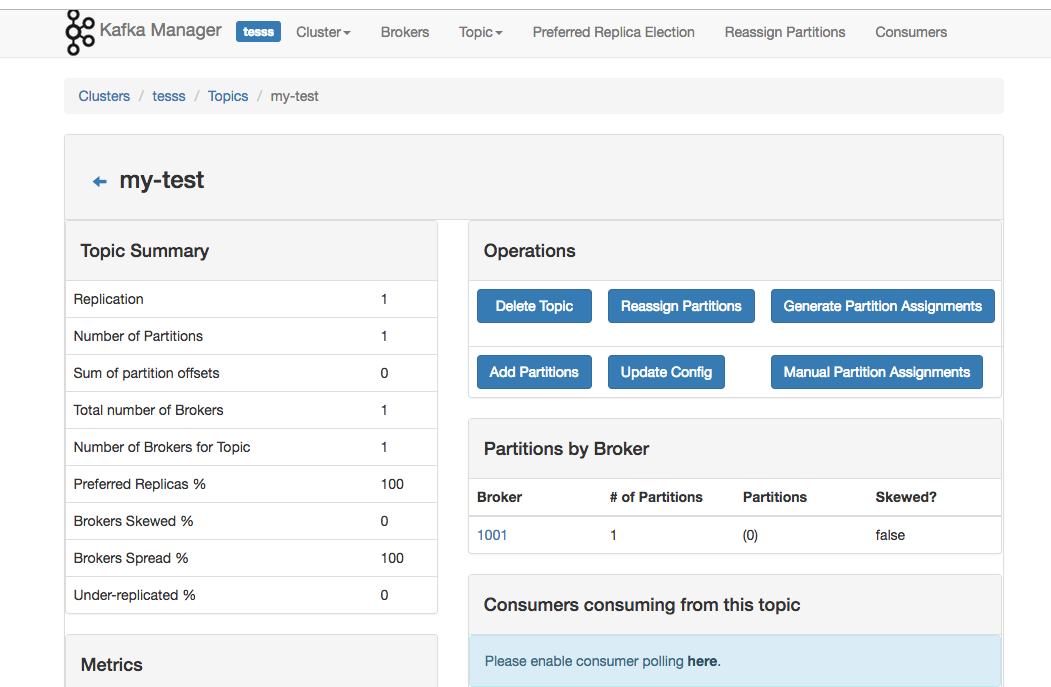Open the Consumers page

tap(911, 32)
